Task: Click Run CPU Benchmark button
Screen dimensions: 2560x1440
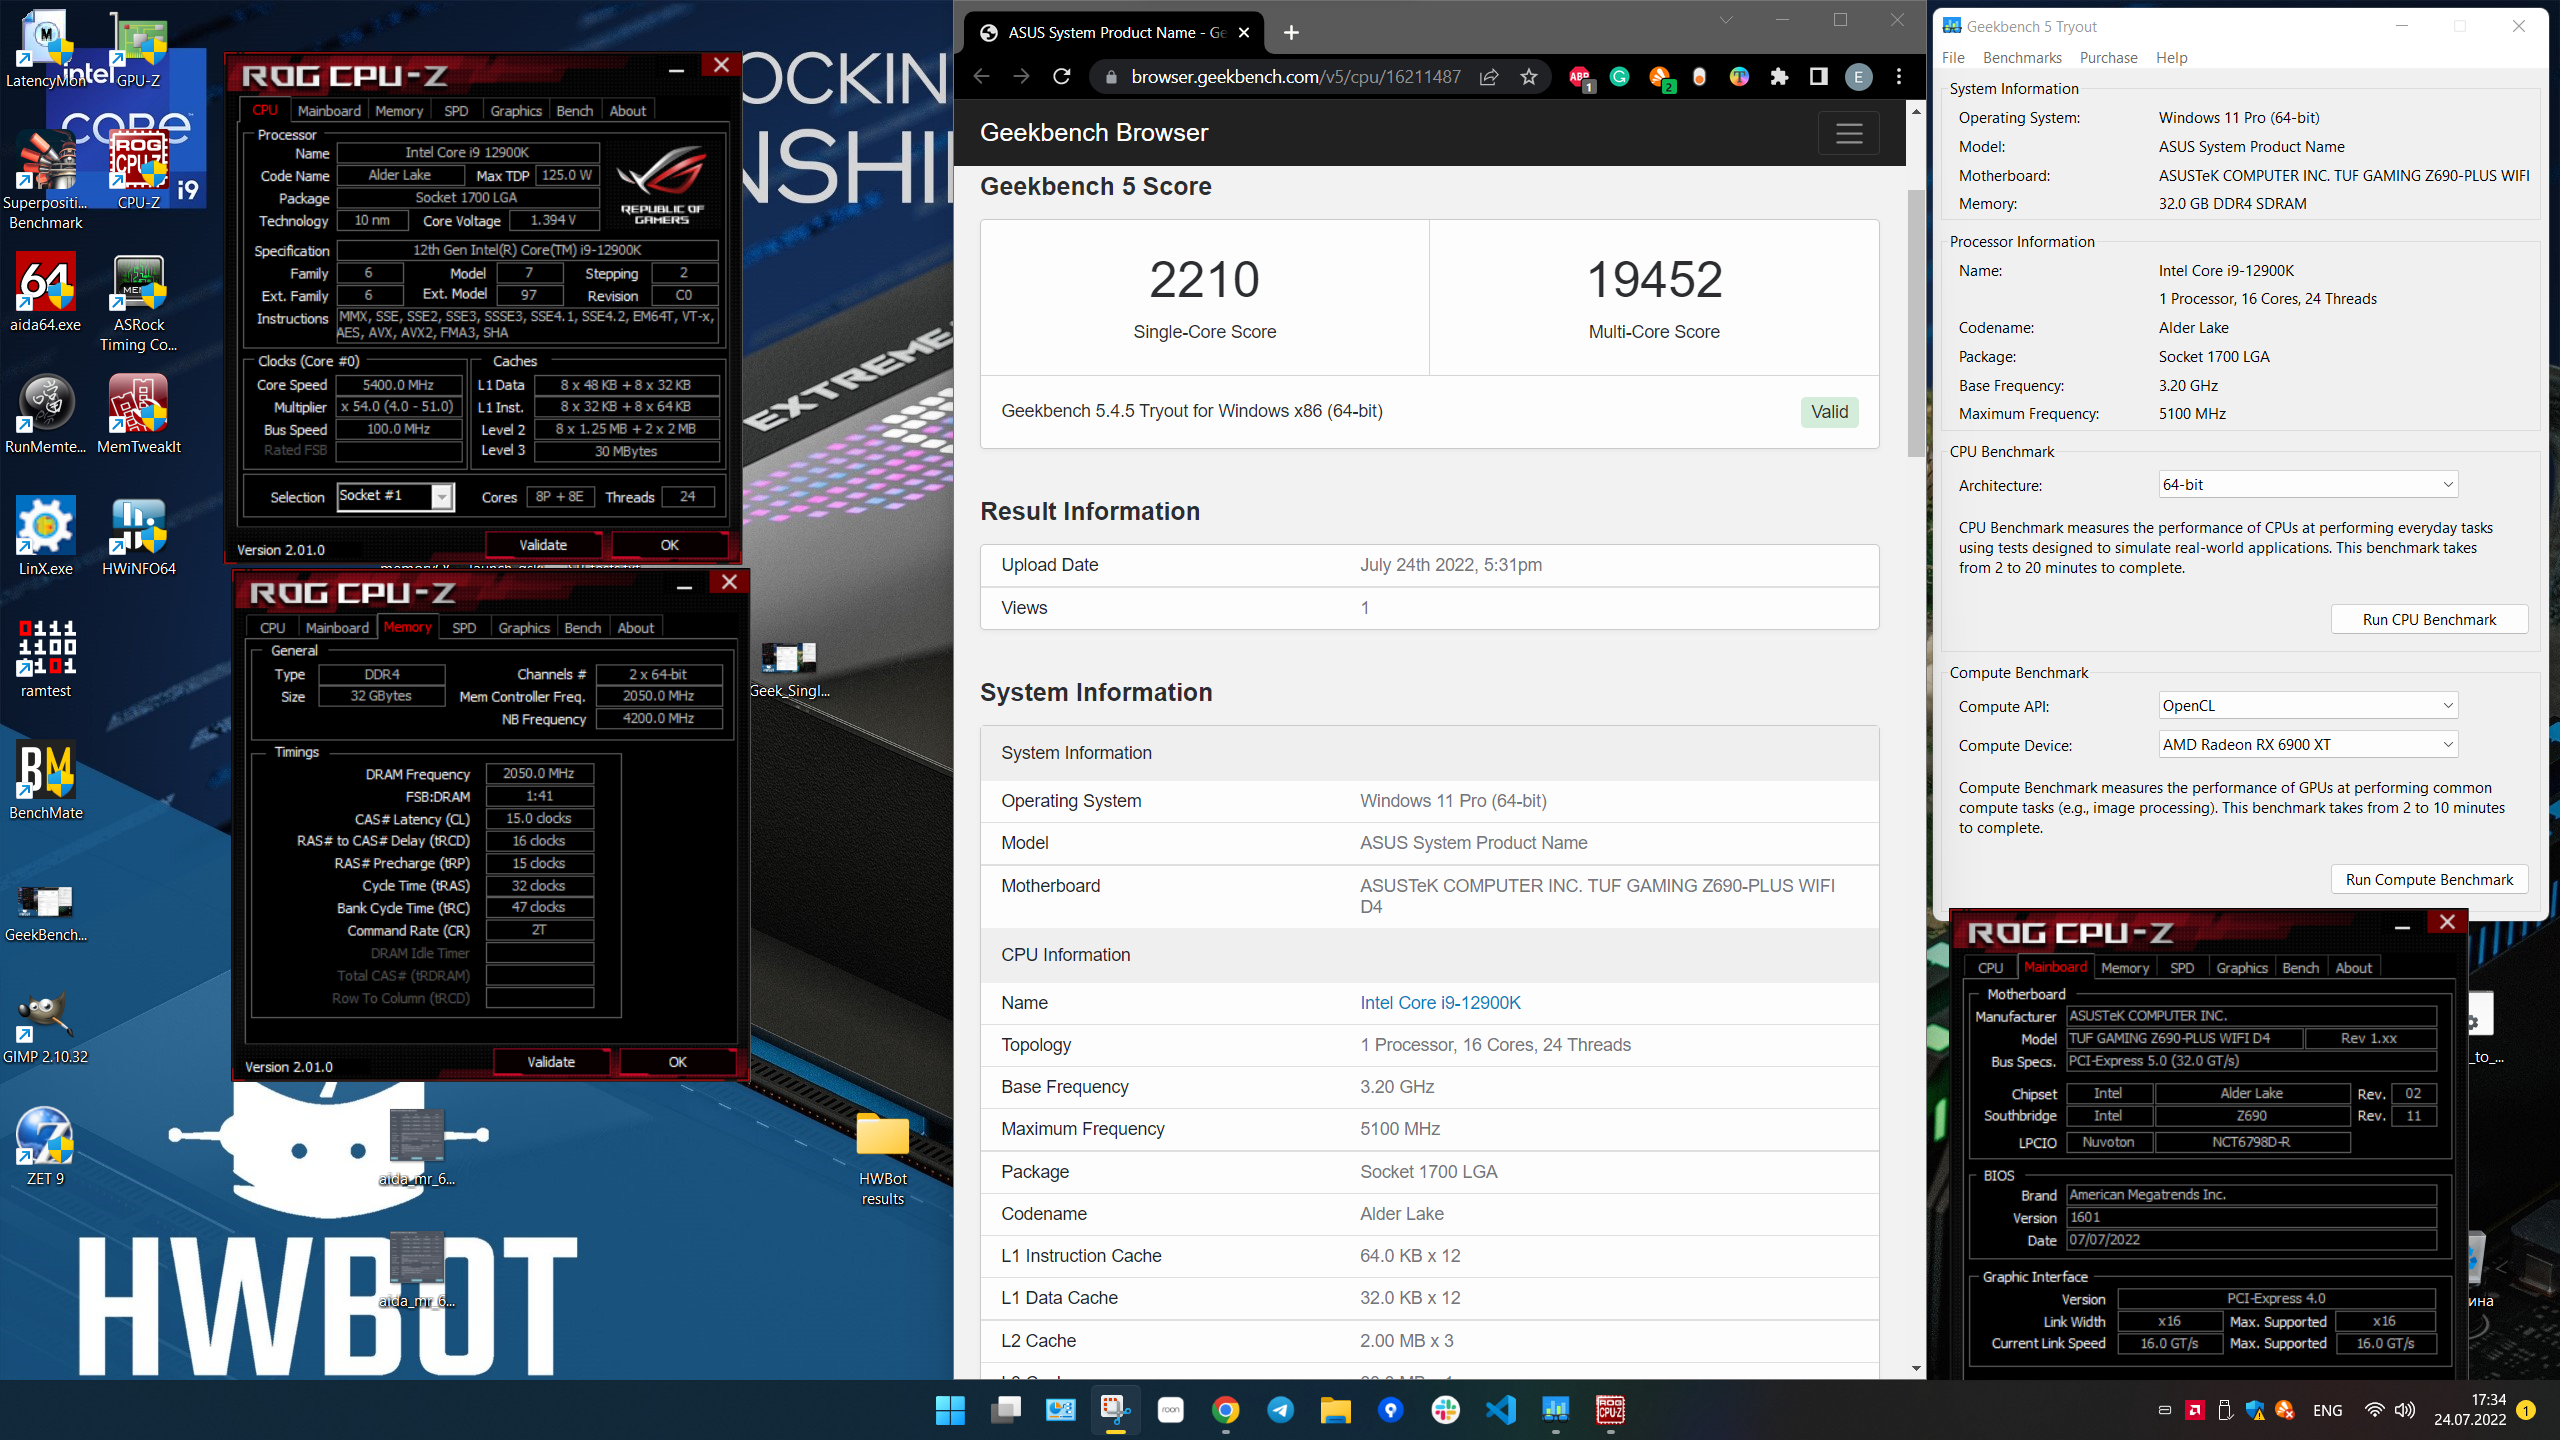Action: coord(2429,620)
